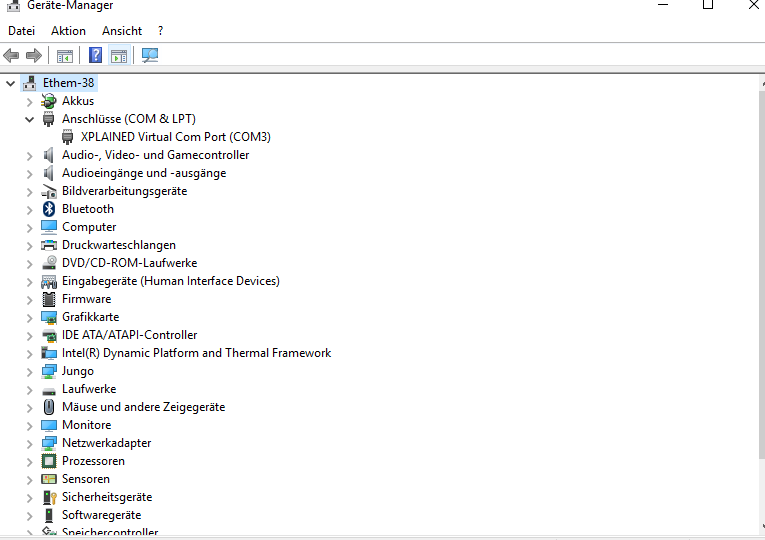This screenshot has height=540, width=765.
Task: Click the Firmware chip icon
Action: tap(49, 299)
